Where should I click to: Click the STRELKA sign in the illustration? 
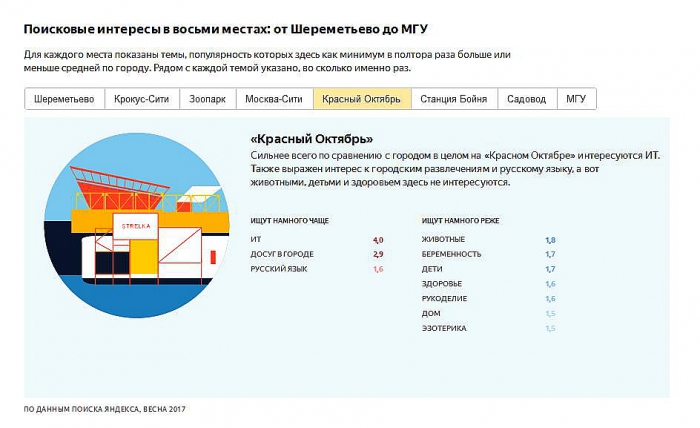136,226
